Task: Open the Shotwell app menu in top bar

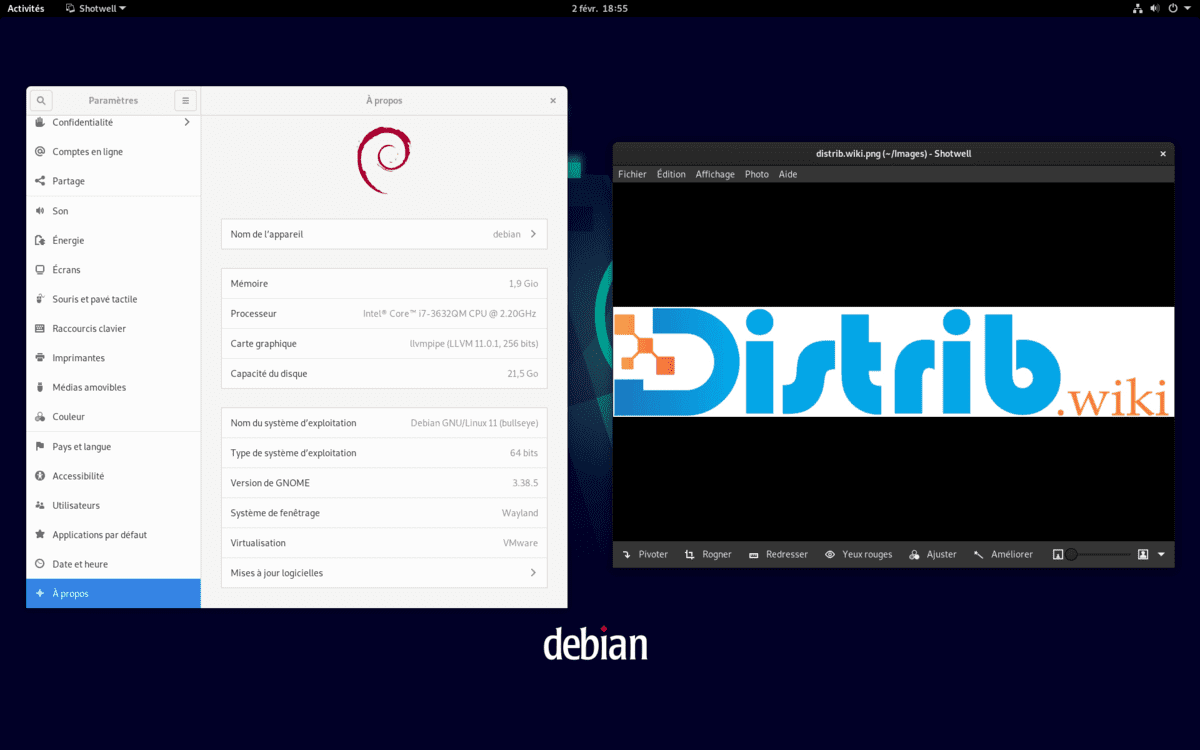Action: [96, 8]
